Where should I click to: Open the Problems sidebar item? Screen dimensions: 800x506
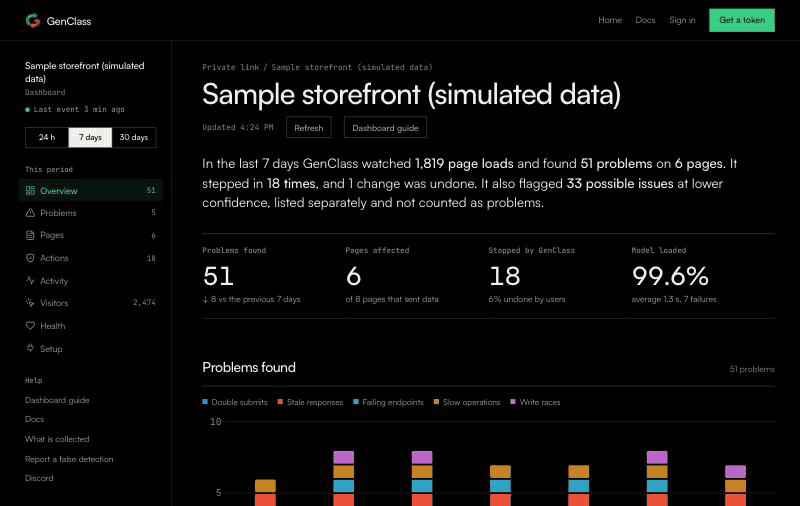[x=90, y=213]
